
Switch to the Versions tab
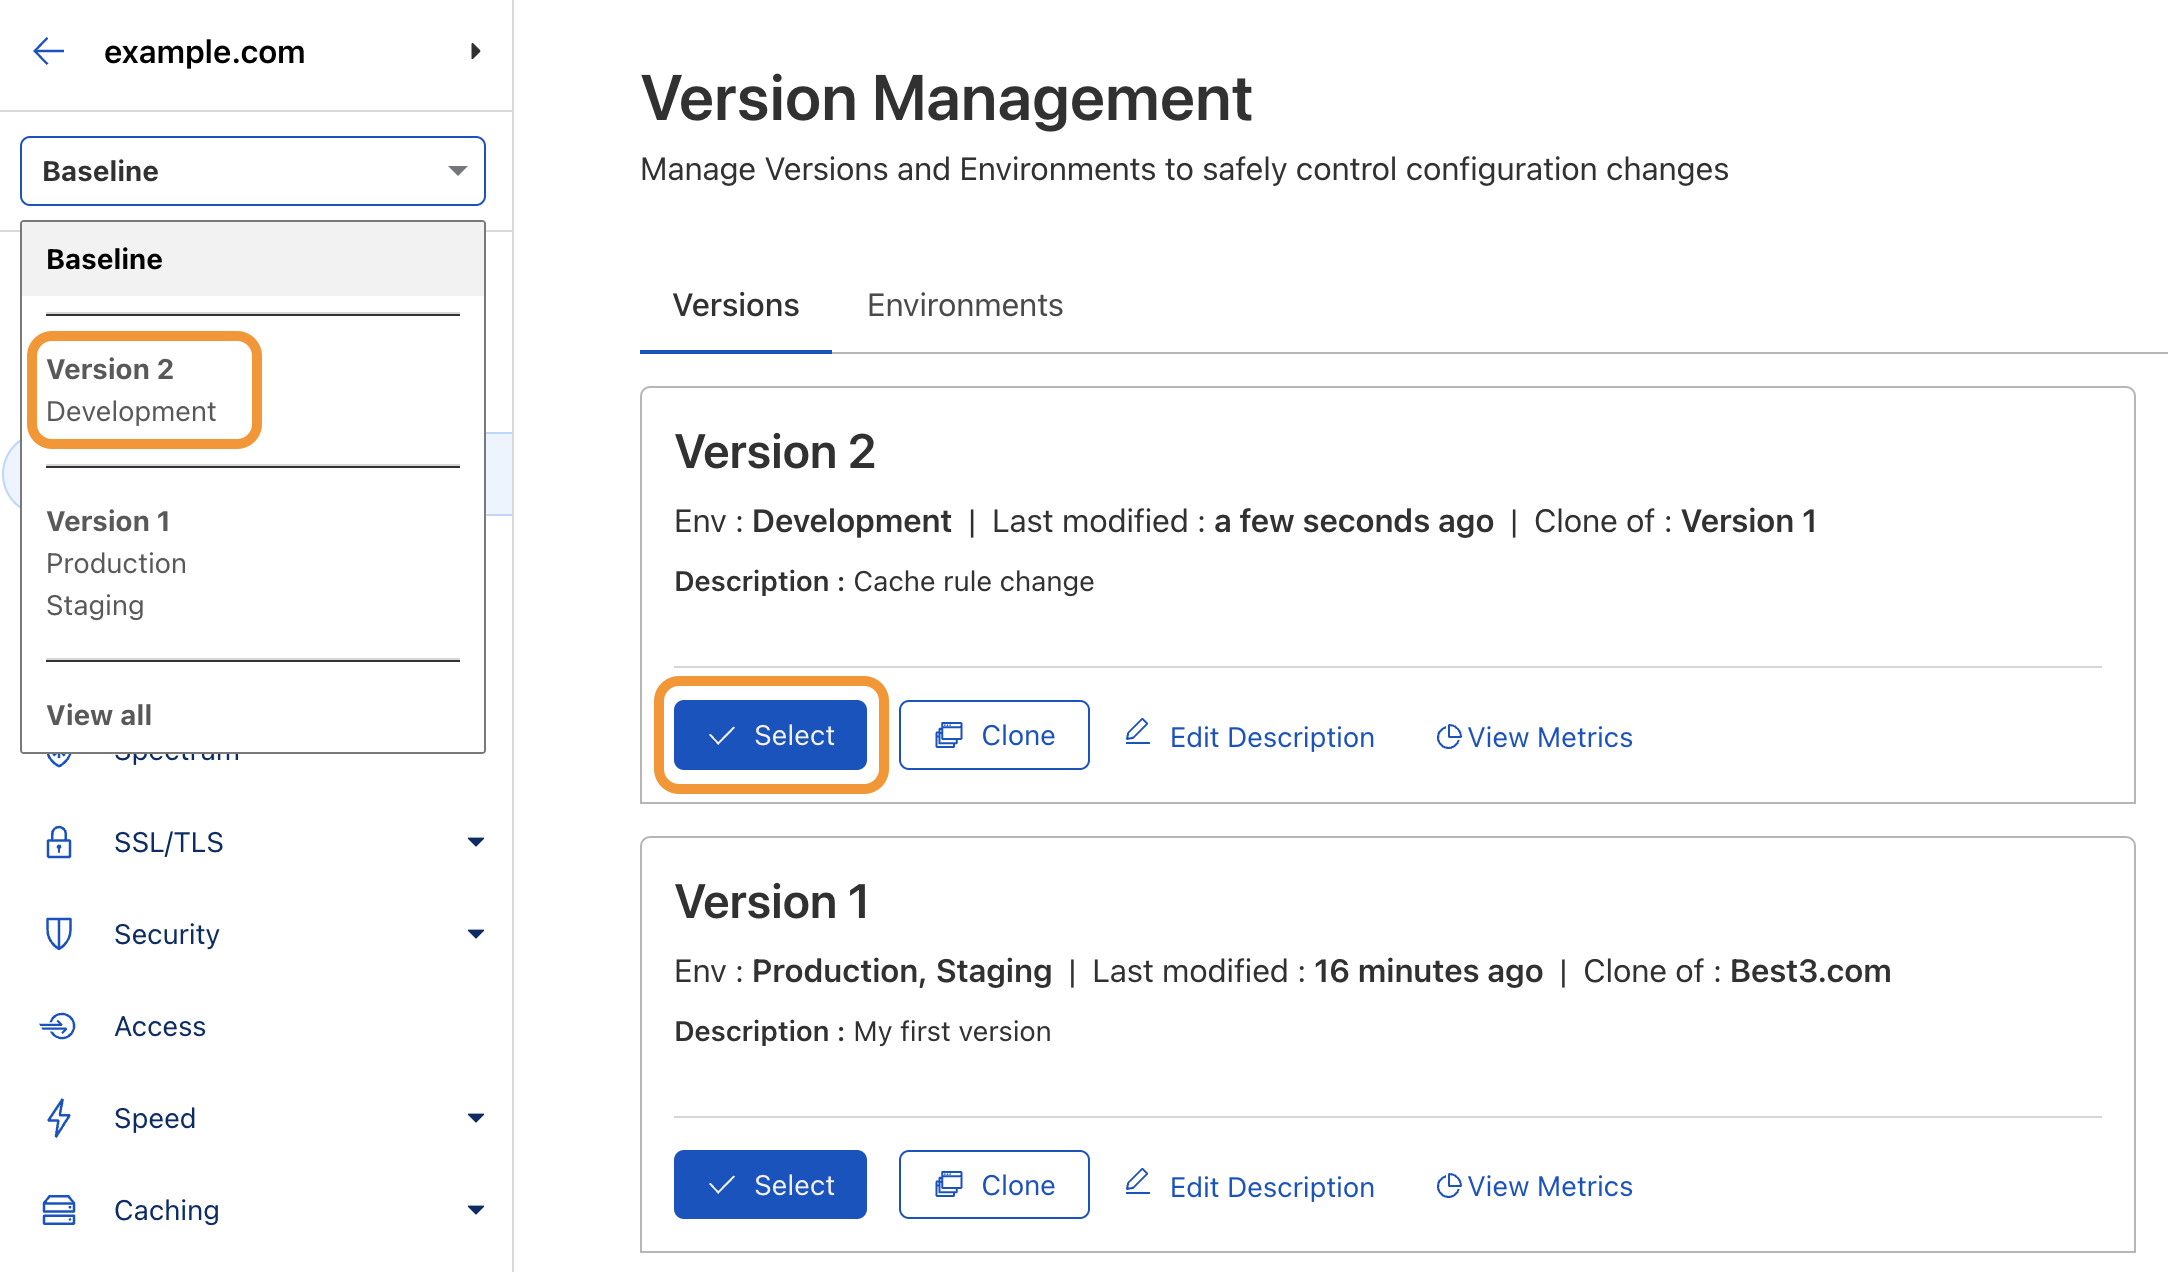(x=735, y=305)
